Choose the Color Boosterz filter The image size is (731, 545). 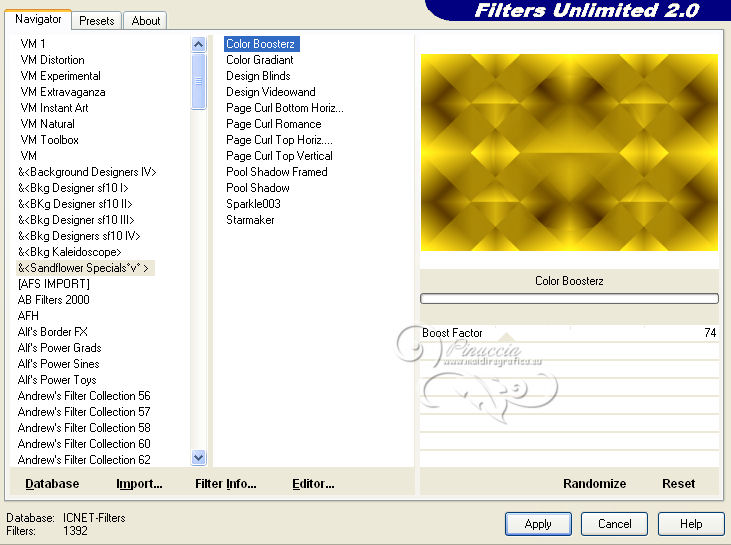(261, 44)
